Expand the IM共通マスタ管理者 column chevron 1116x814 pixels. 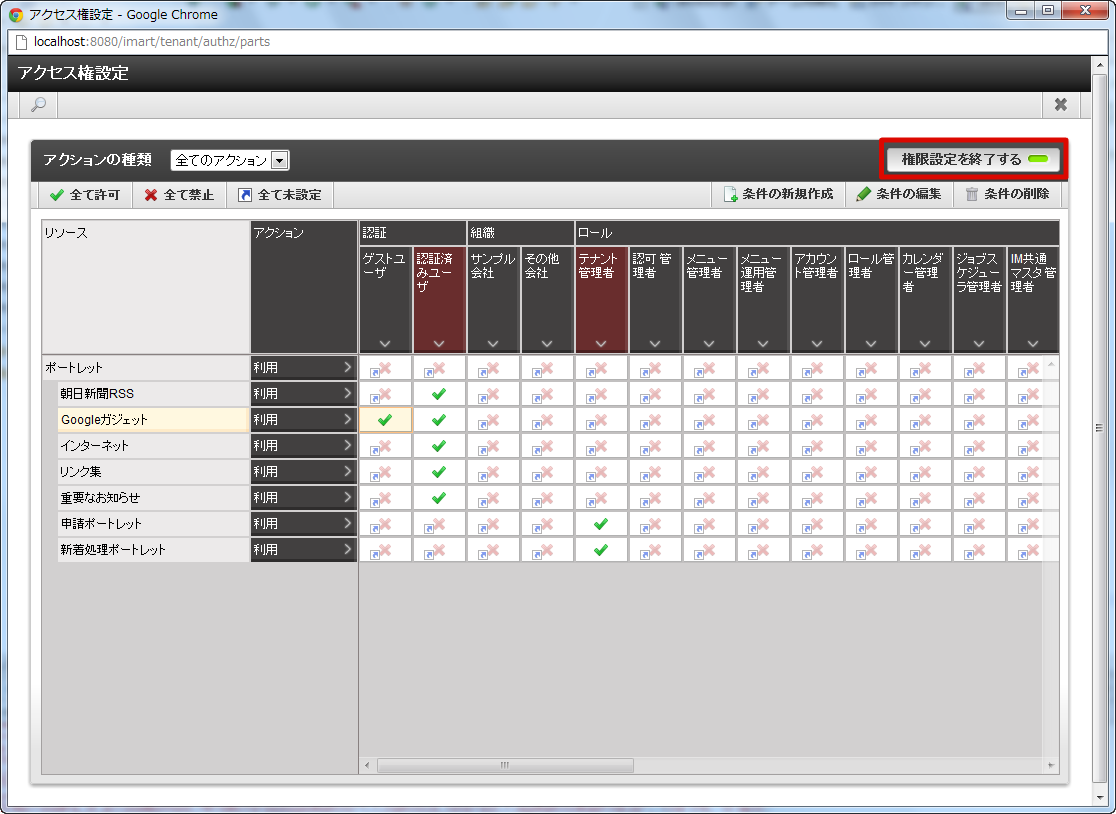click(1033, 344)
